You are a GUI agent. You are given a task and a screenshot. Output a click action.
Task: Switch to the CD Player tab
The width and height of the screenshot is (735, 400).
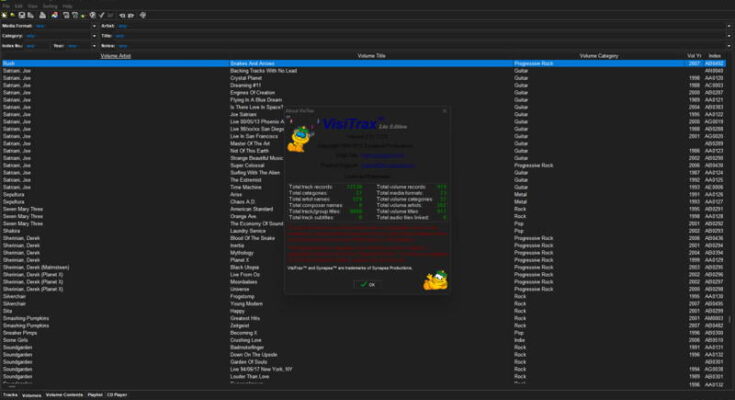pos(118,395)
